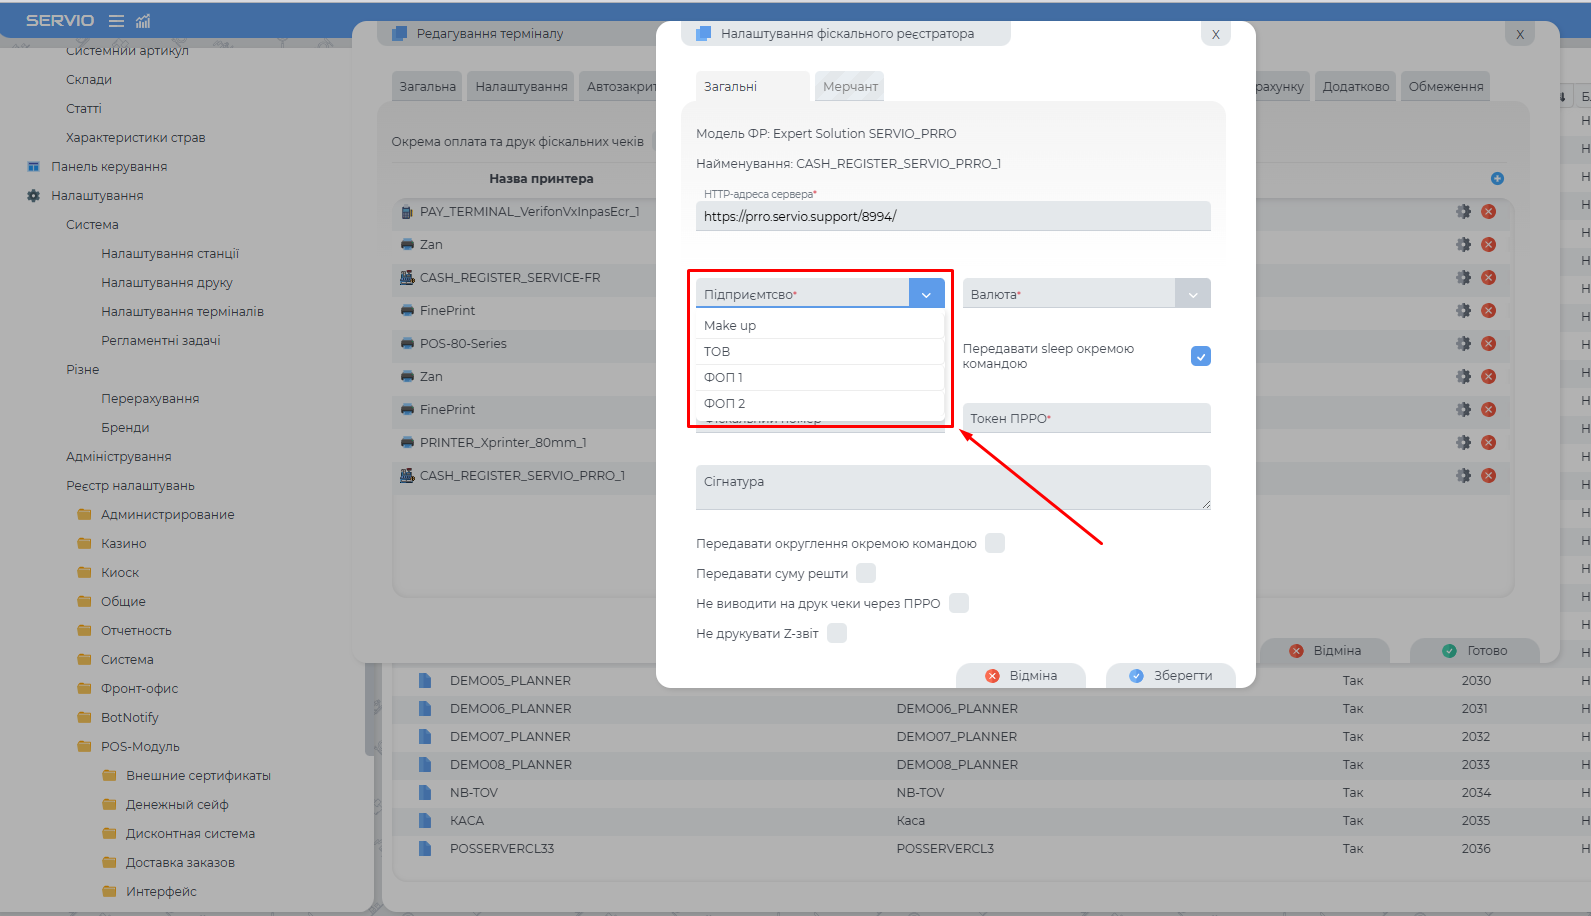
Task: Open the Внешние сертификаты folder icon
Action: [110, 776]
